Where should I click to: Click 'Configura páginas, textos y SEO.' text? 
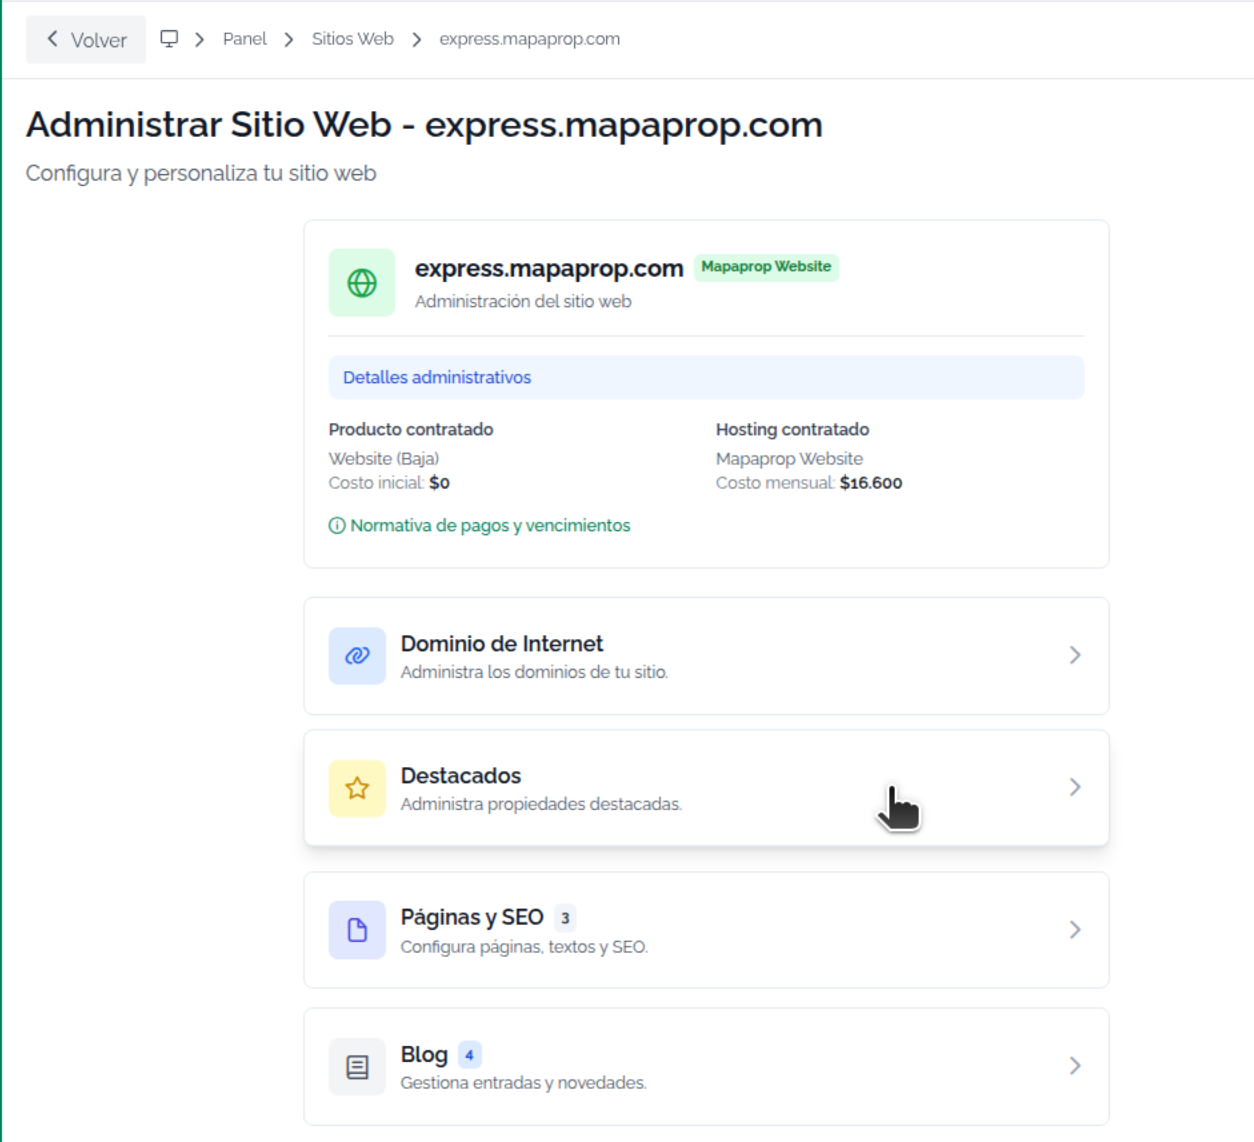pyautogui.click(x=524, y=946)
